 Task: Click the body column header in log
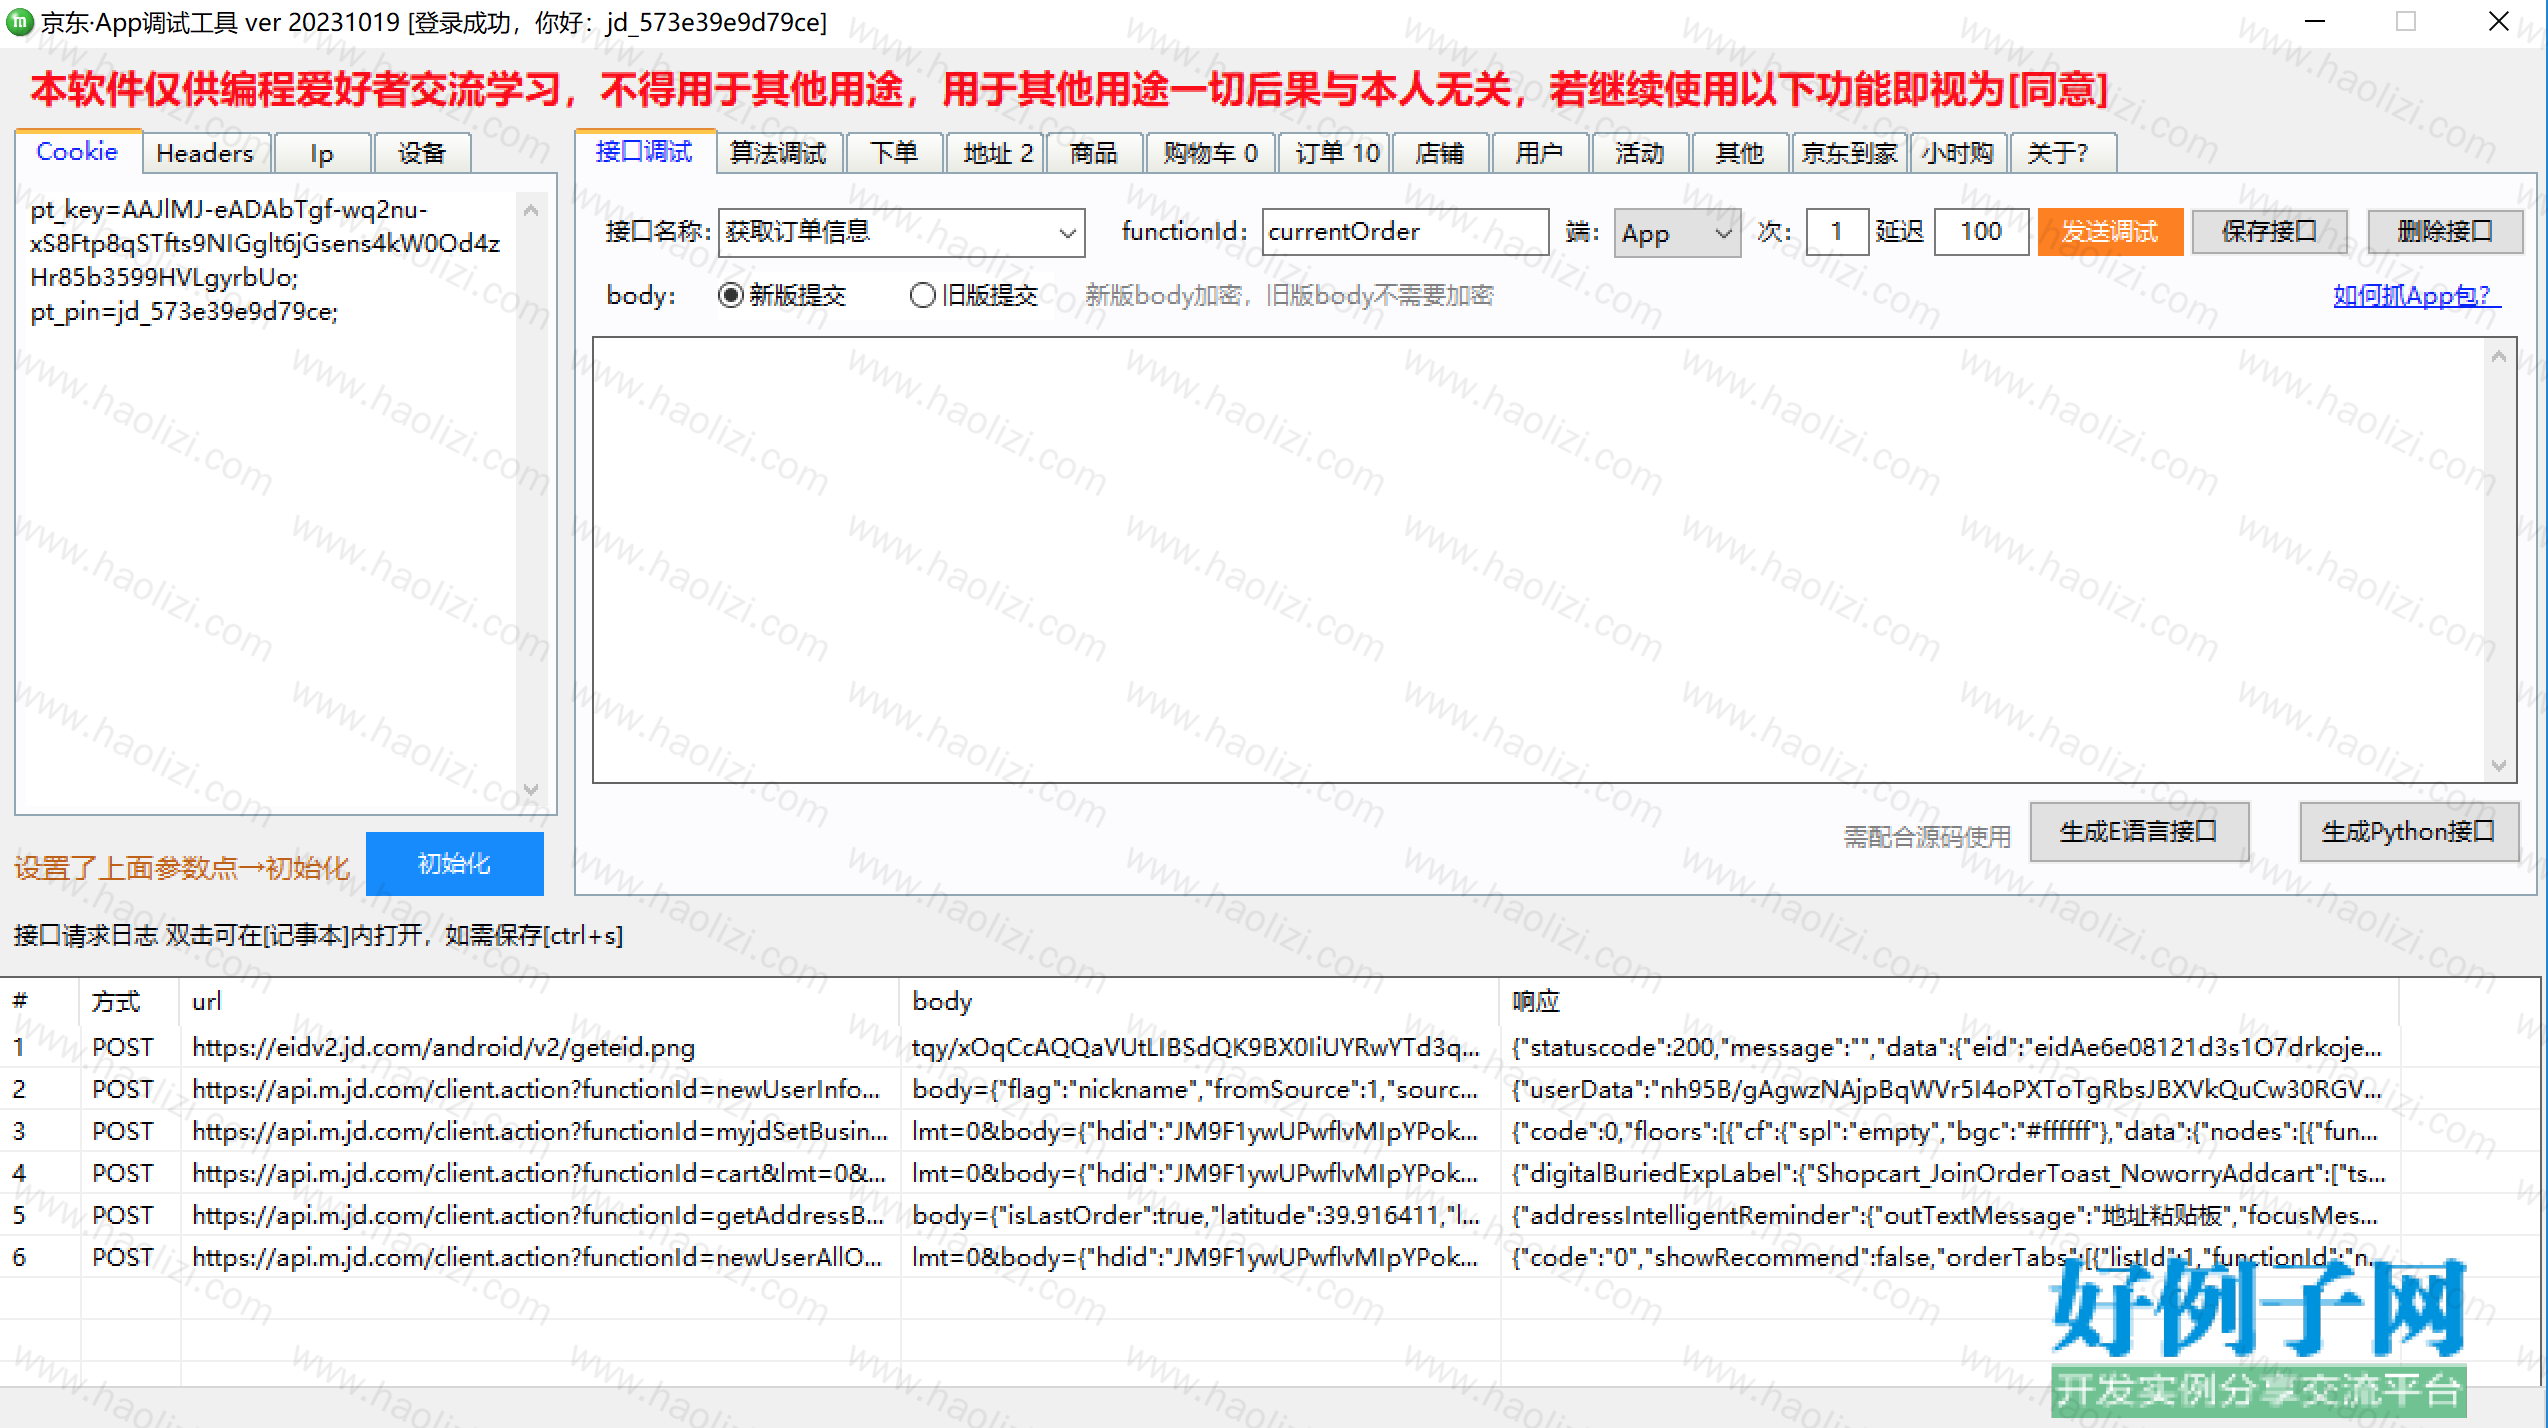pos(1200,1002)
